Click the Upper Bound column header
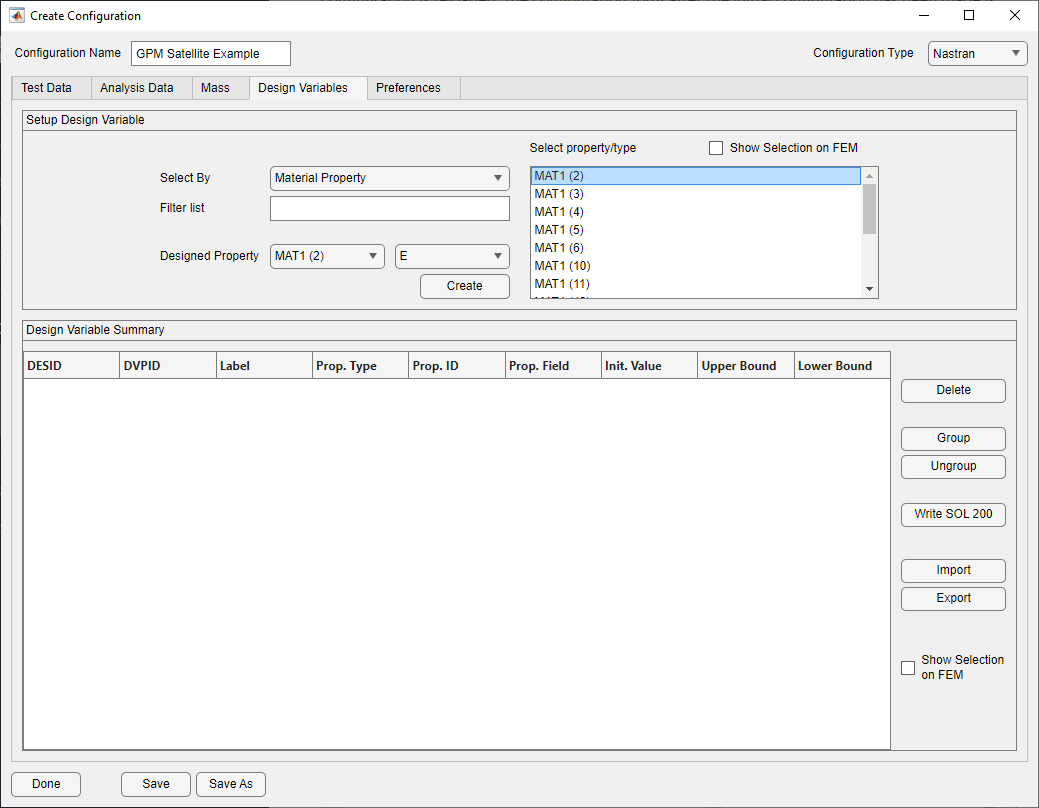Image resolution: width=1039 pixels, height=808 pixels. [745, 366]
